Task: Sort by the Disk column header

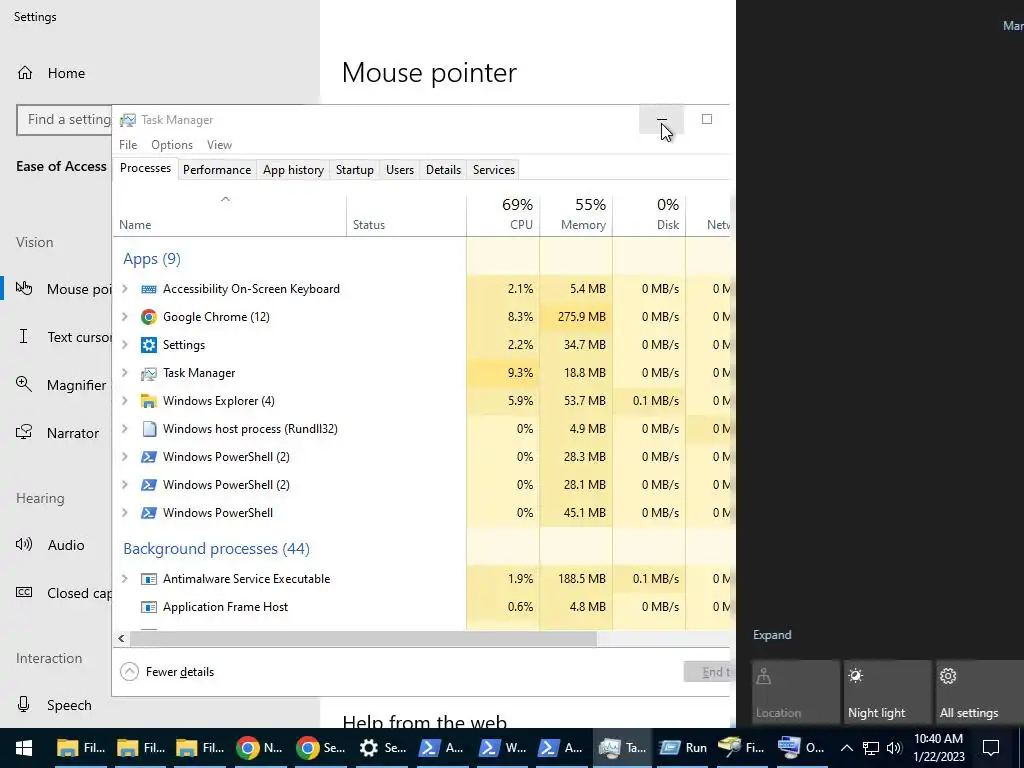Action: point(649,215)
